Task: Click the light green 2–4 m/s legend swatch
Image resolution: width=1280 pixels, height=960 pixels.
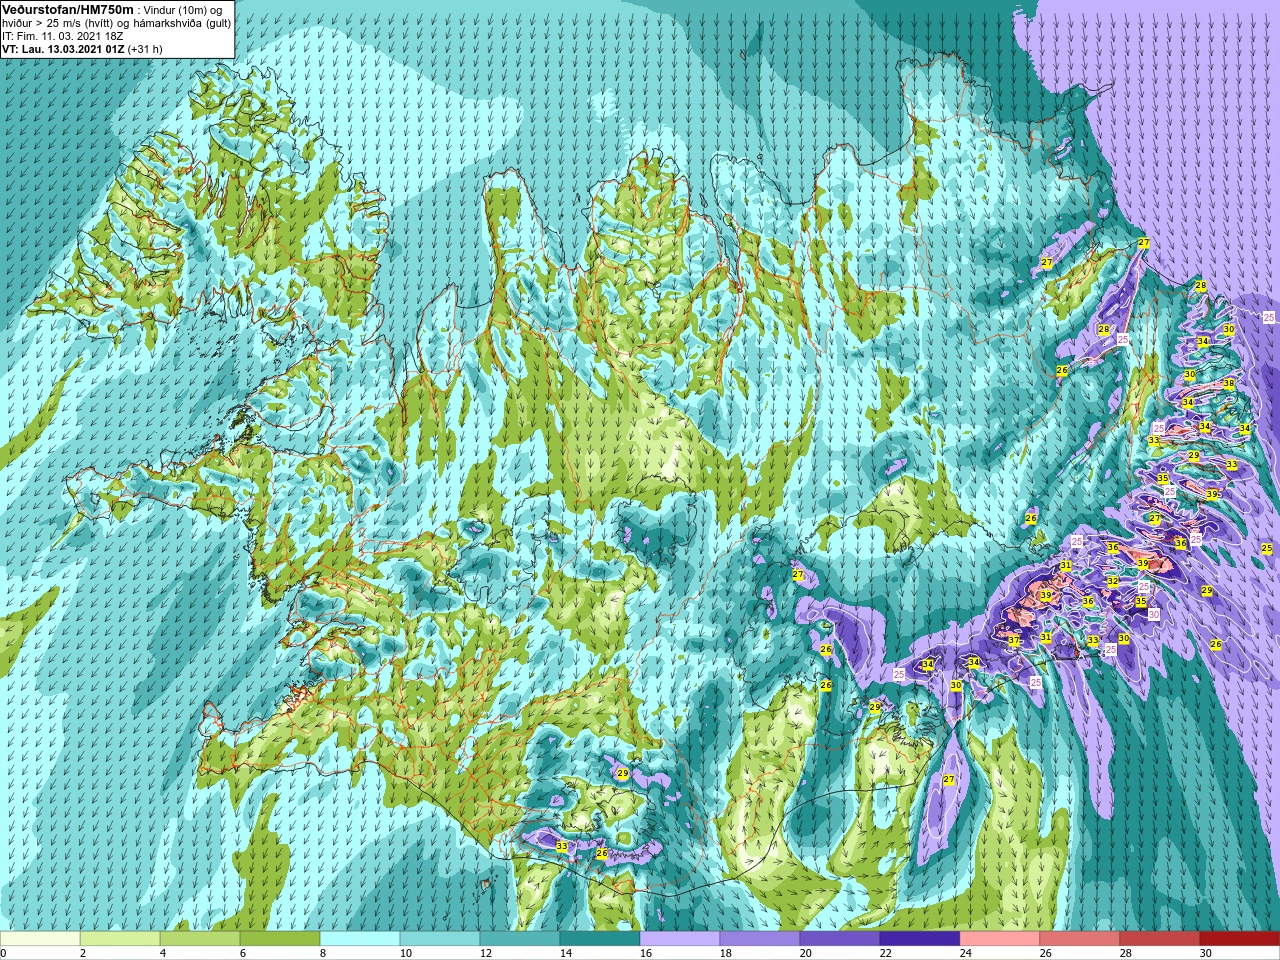Action: [120, 939]
